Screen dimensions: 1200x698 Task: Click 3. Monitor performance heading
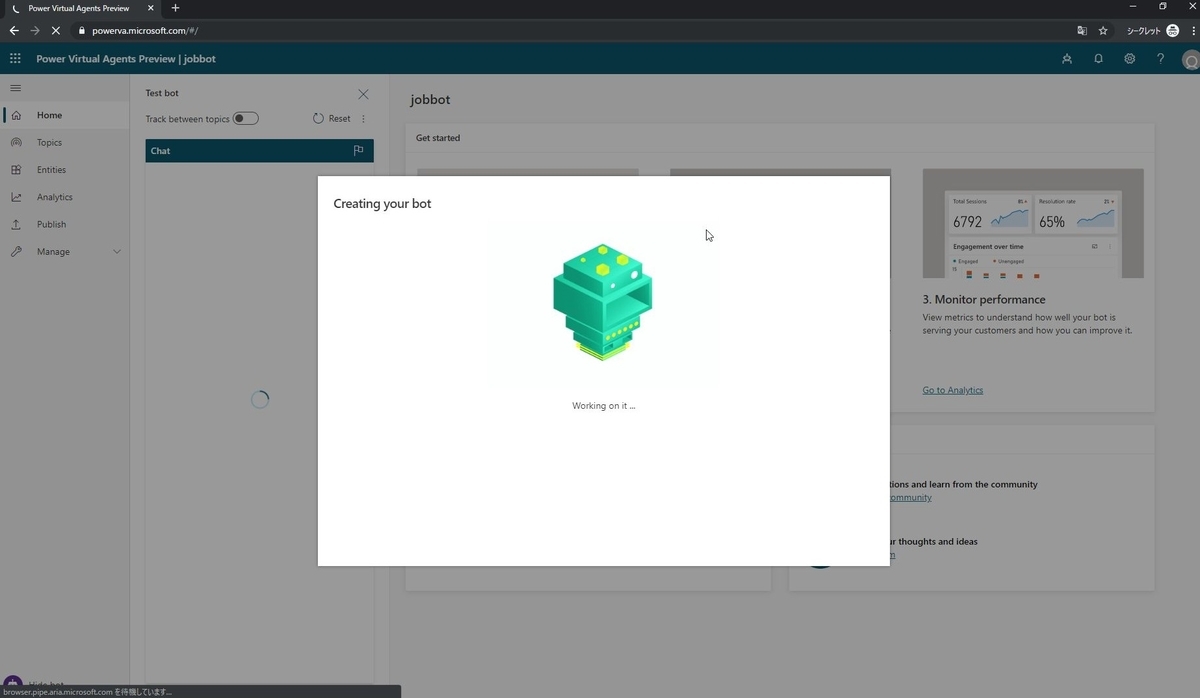point(984,299)
